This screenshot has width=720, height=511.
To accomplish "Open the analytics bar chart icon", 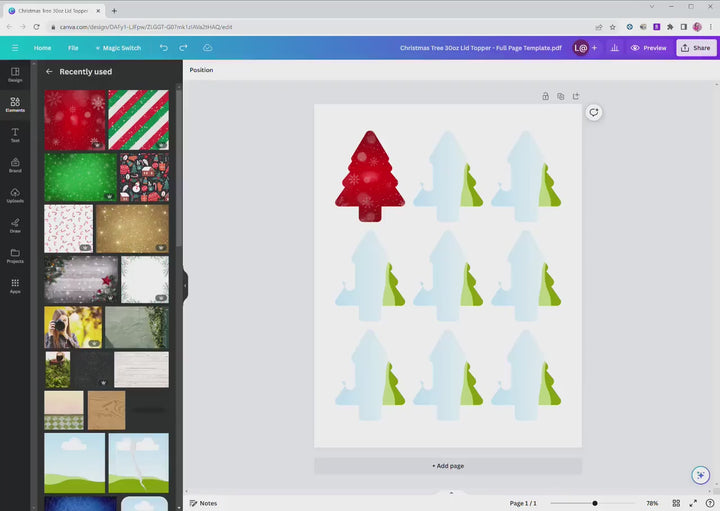I will [614, 47].
